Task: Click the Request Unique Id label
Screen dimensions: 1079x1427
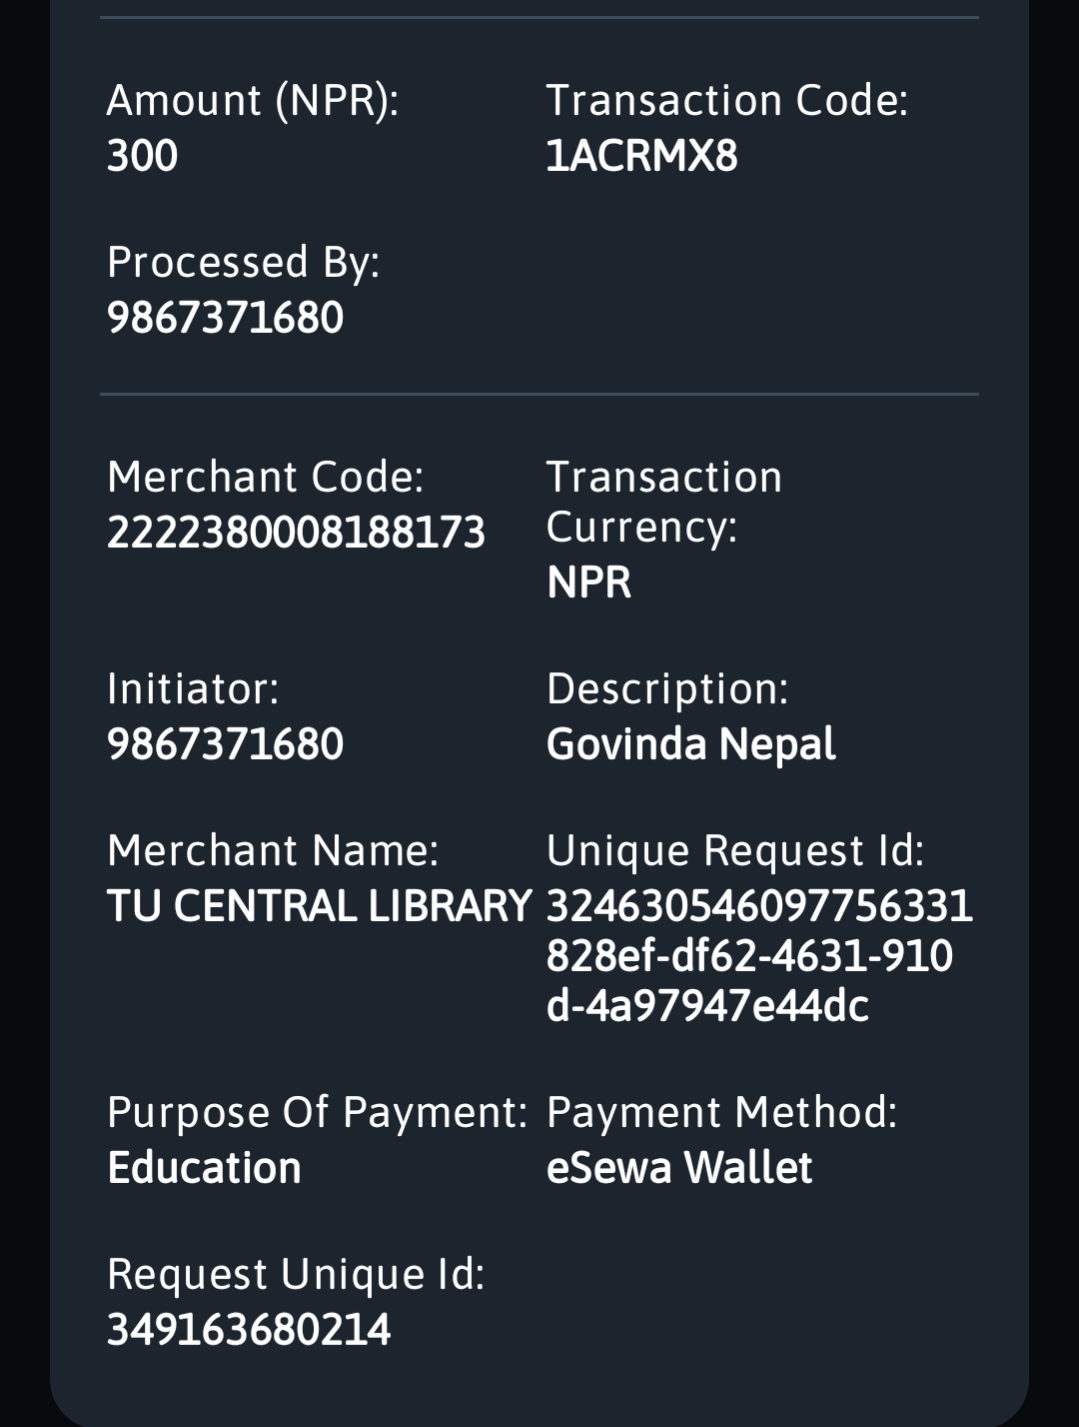Action: point(295,1274)
